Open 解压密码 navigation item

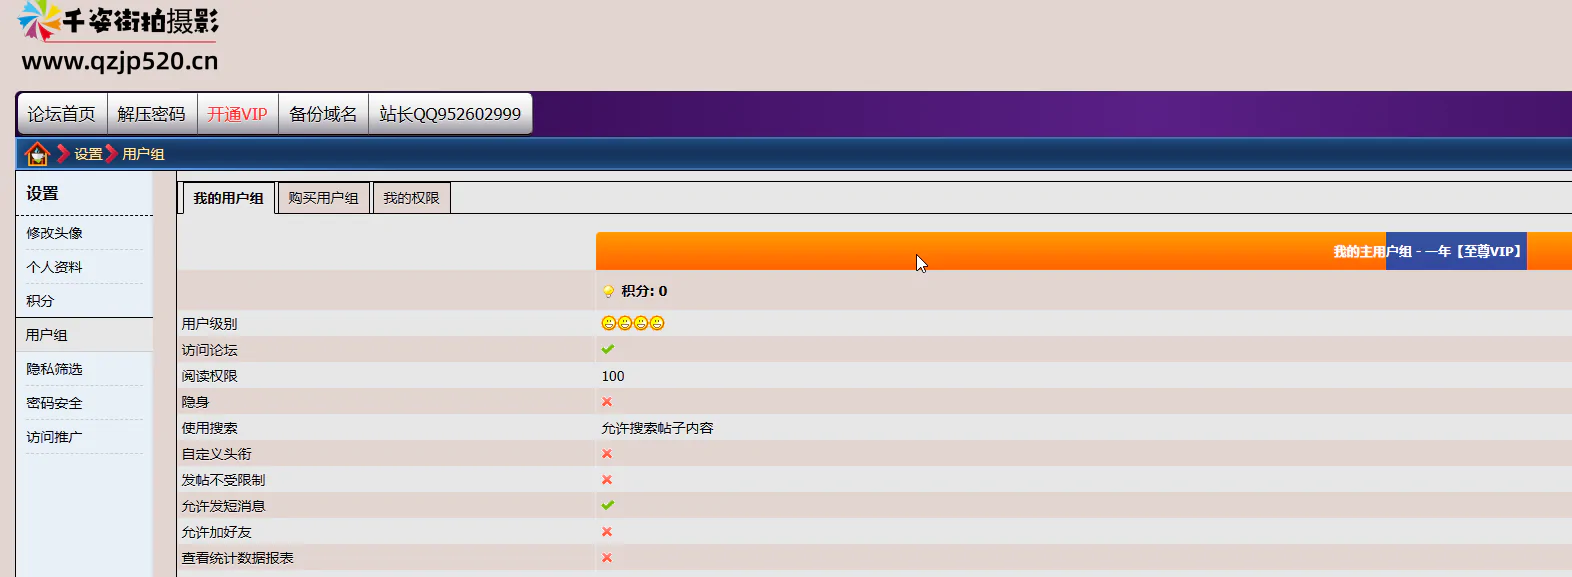tap(151, 114)
